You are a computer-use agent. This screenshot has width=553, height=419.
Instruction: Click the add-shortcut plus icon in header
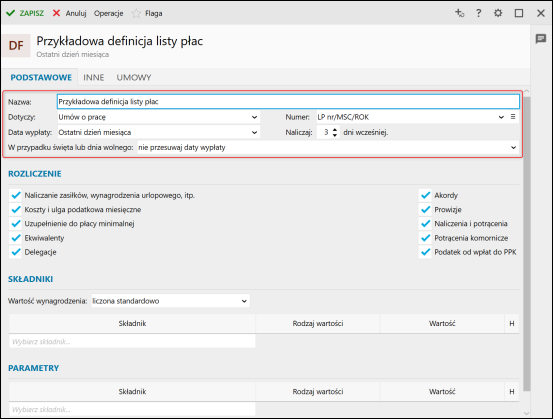coord(459,13)
